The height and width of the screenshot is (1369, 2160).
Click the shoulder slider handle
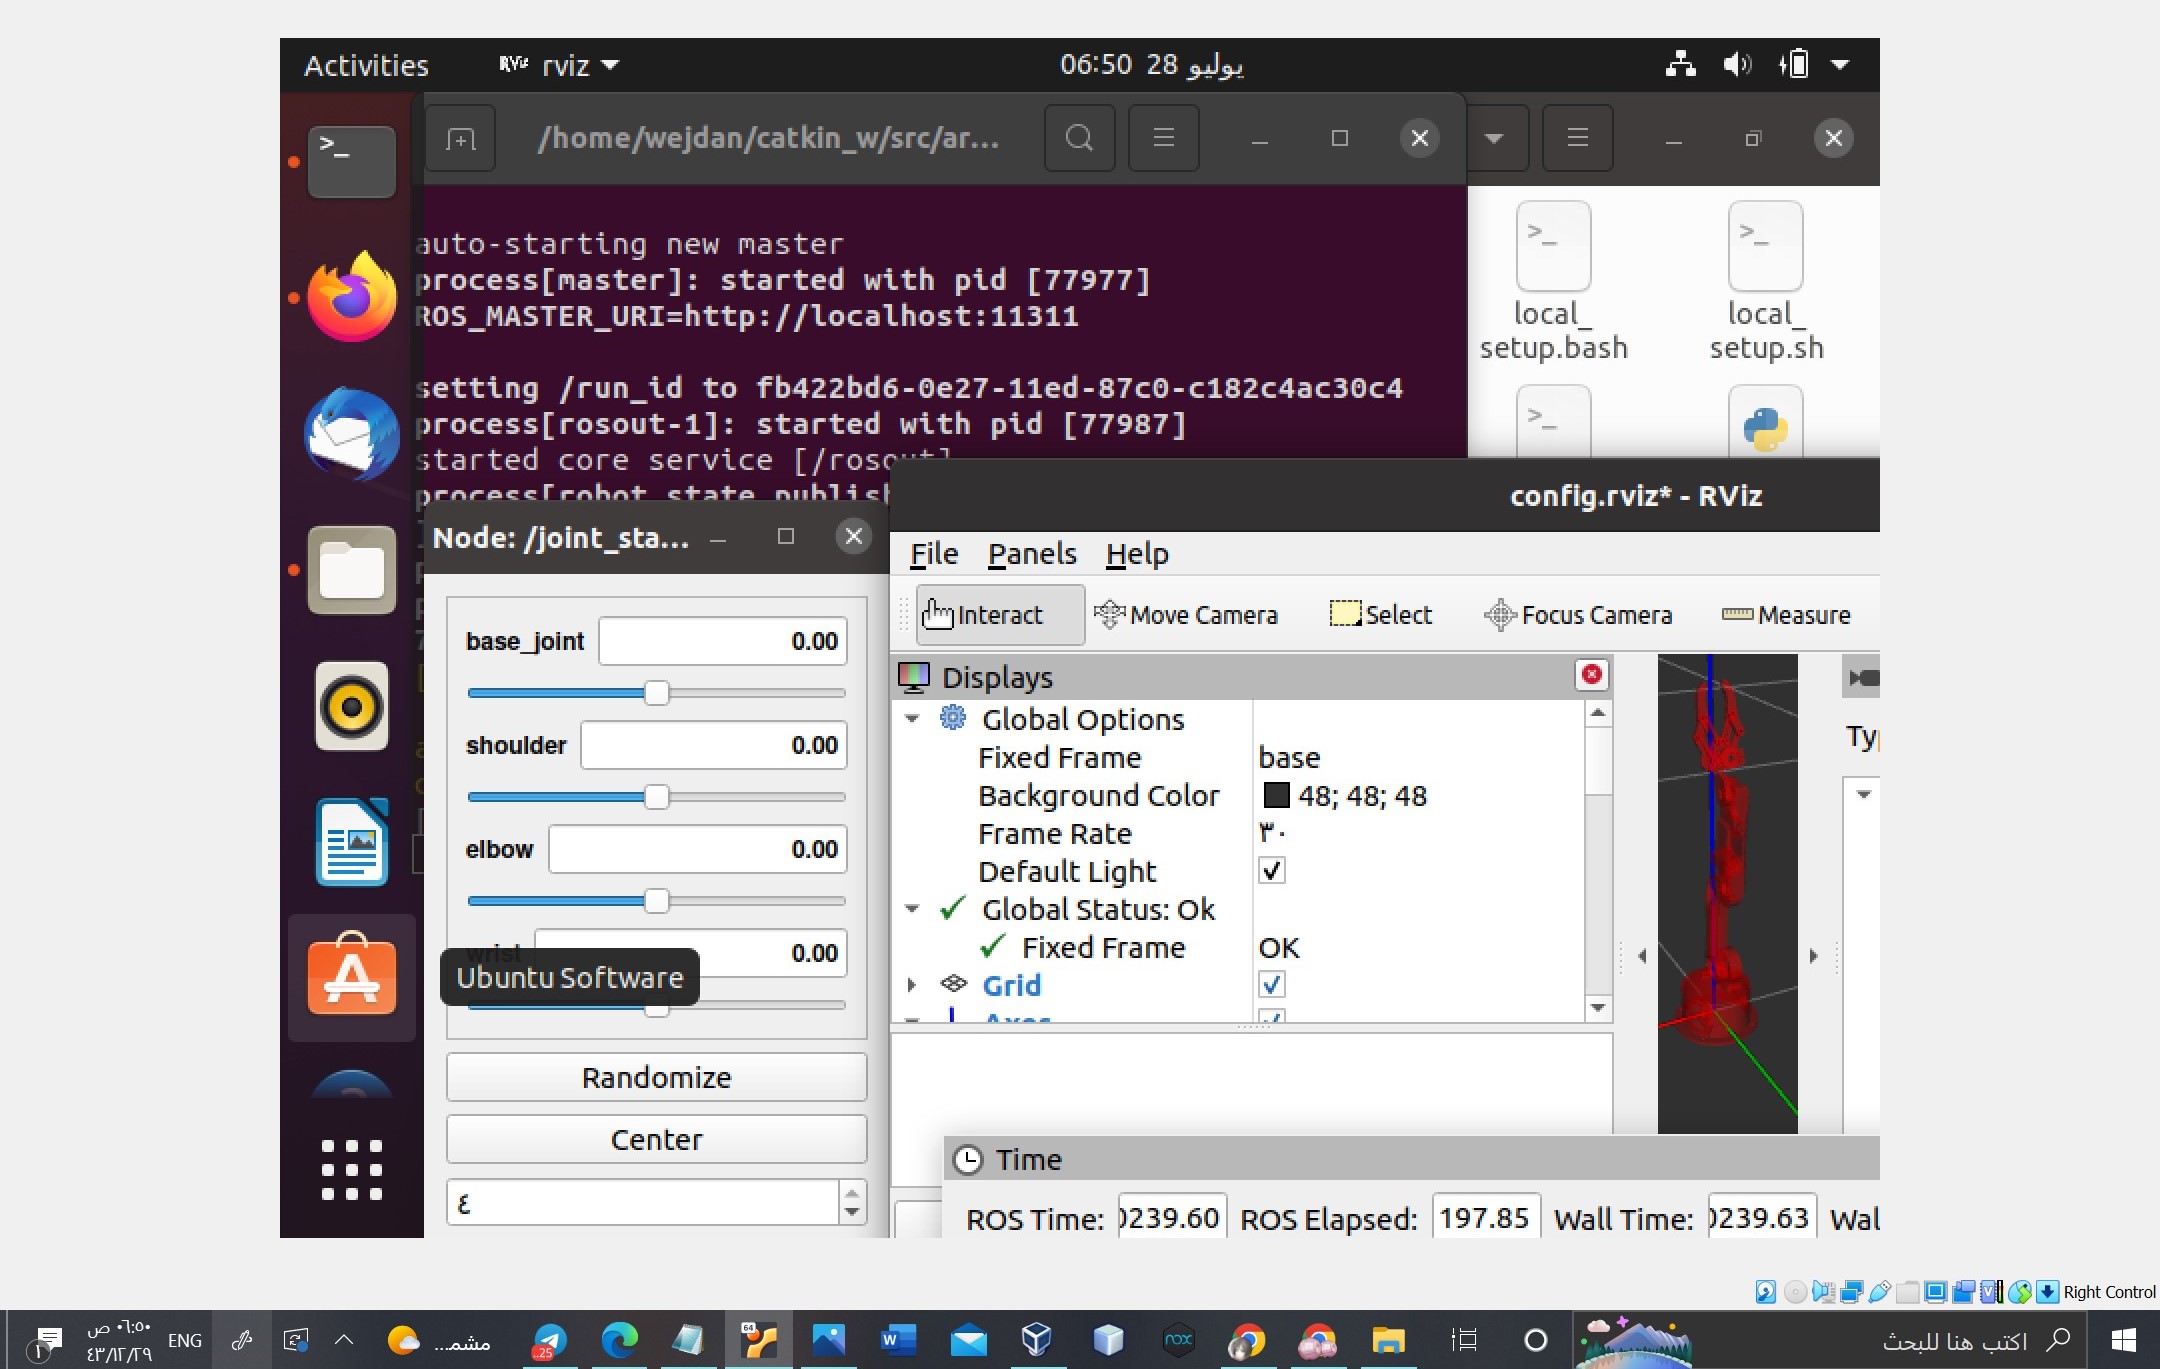[x=656, y=797]
